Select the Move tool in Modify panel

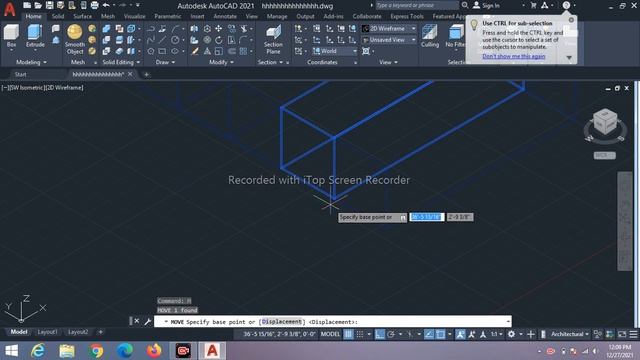tap(219, 29)
